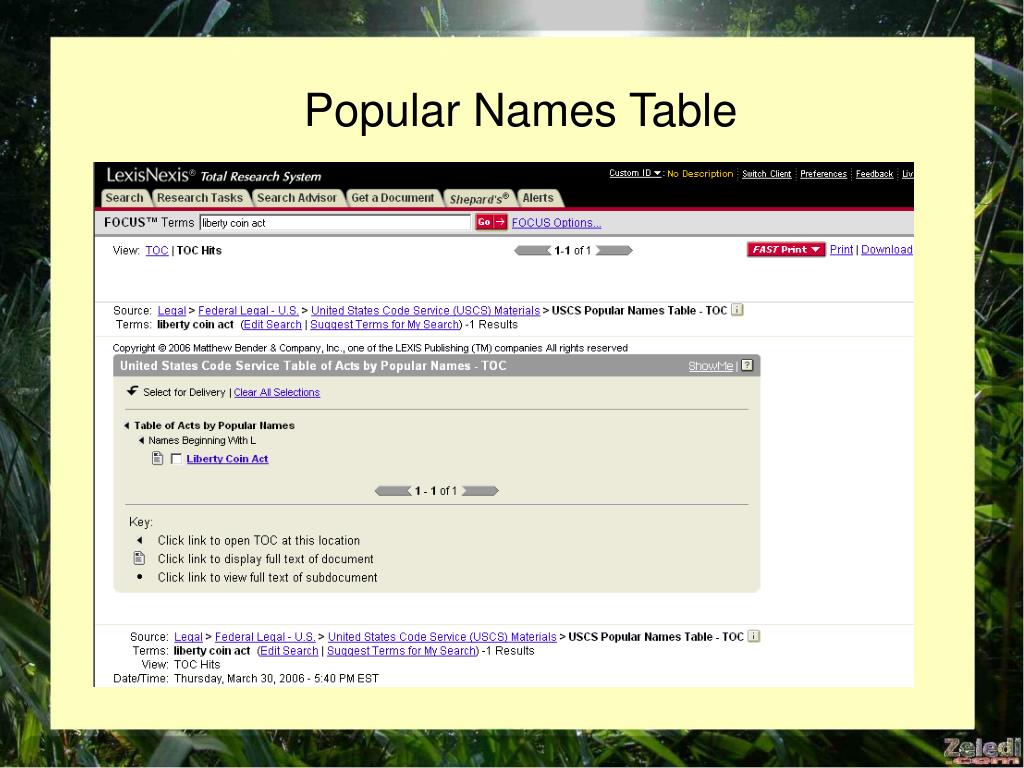Click the Download link
The image size is (1024, 768).
point(887,249)
